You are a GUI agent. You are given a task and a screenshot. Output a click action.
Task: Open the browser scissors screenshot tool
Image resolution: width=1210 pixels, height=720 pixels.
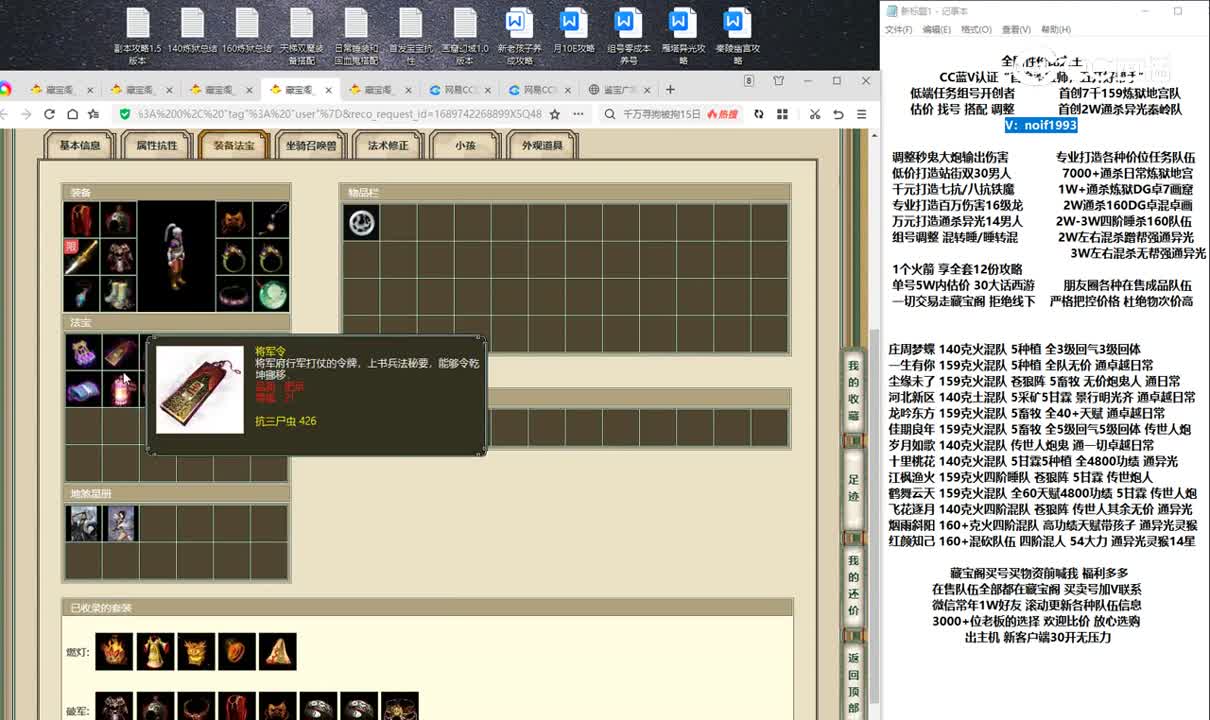click(x=815, y=114)
